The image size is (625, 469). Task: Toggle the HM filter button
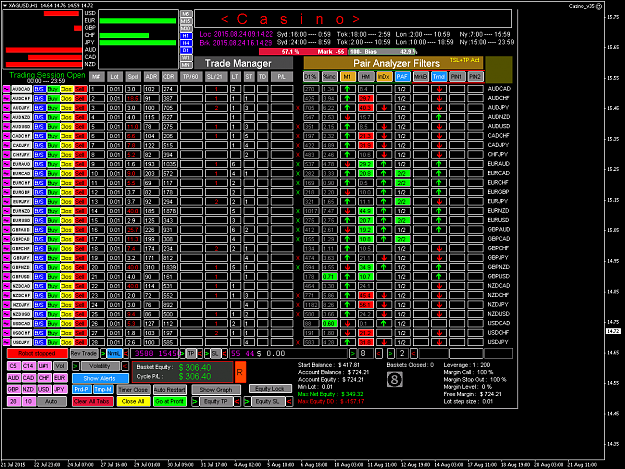(x=366, y=77)
